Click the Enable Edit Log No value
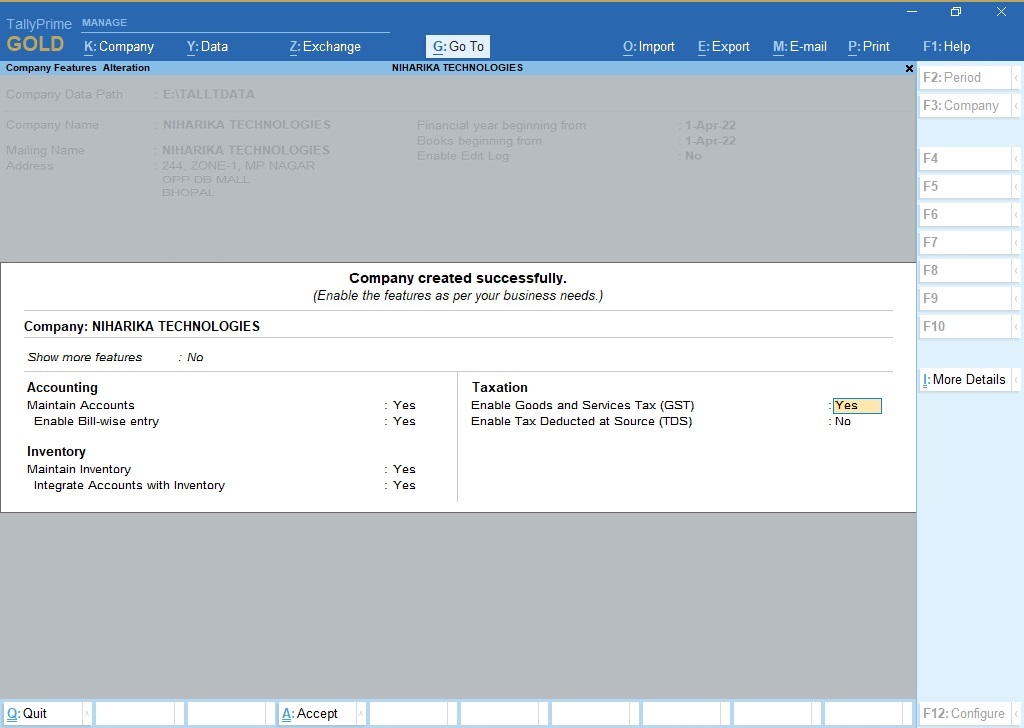 (x=694, y=156)
